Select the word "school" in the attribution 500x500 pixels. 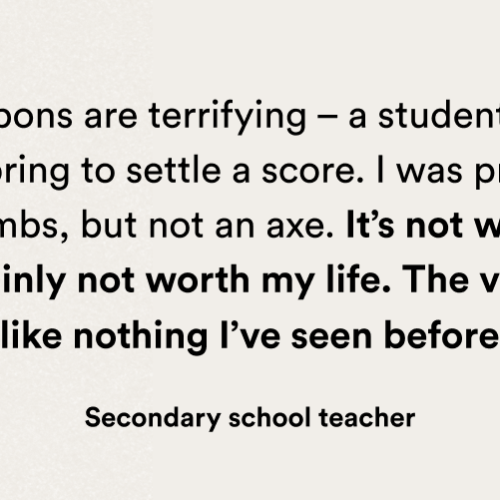pos(270,417)
